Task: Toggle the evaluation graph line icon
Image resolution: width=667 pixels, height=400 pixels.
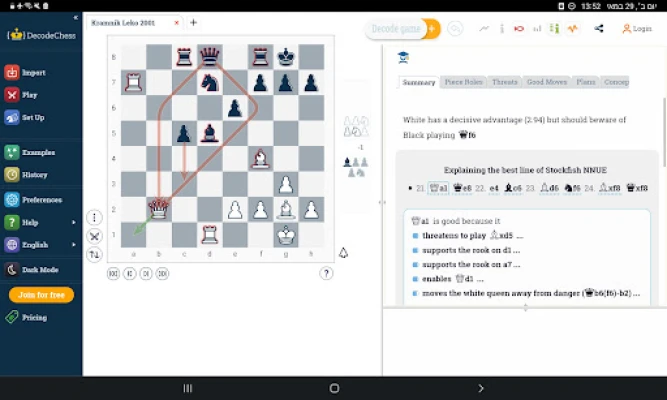Action: pyautogui.click(x=484, y=28)
